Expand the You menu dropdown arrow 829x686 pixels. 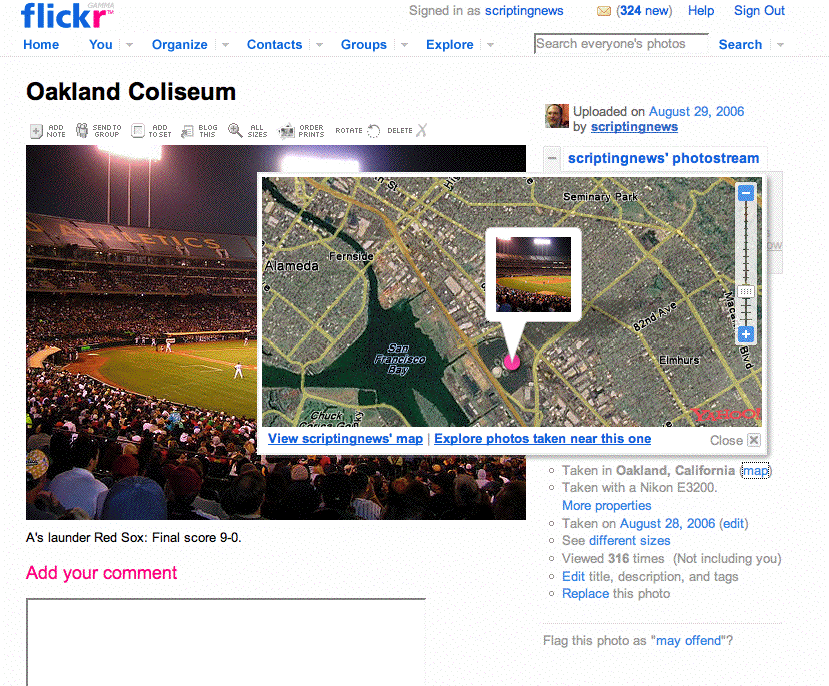click(x=130, y=45)
